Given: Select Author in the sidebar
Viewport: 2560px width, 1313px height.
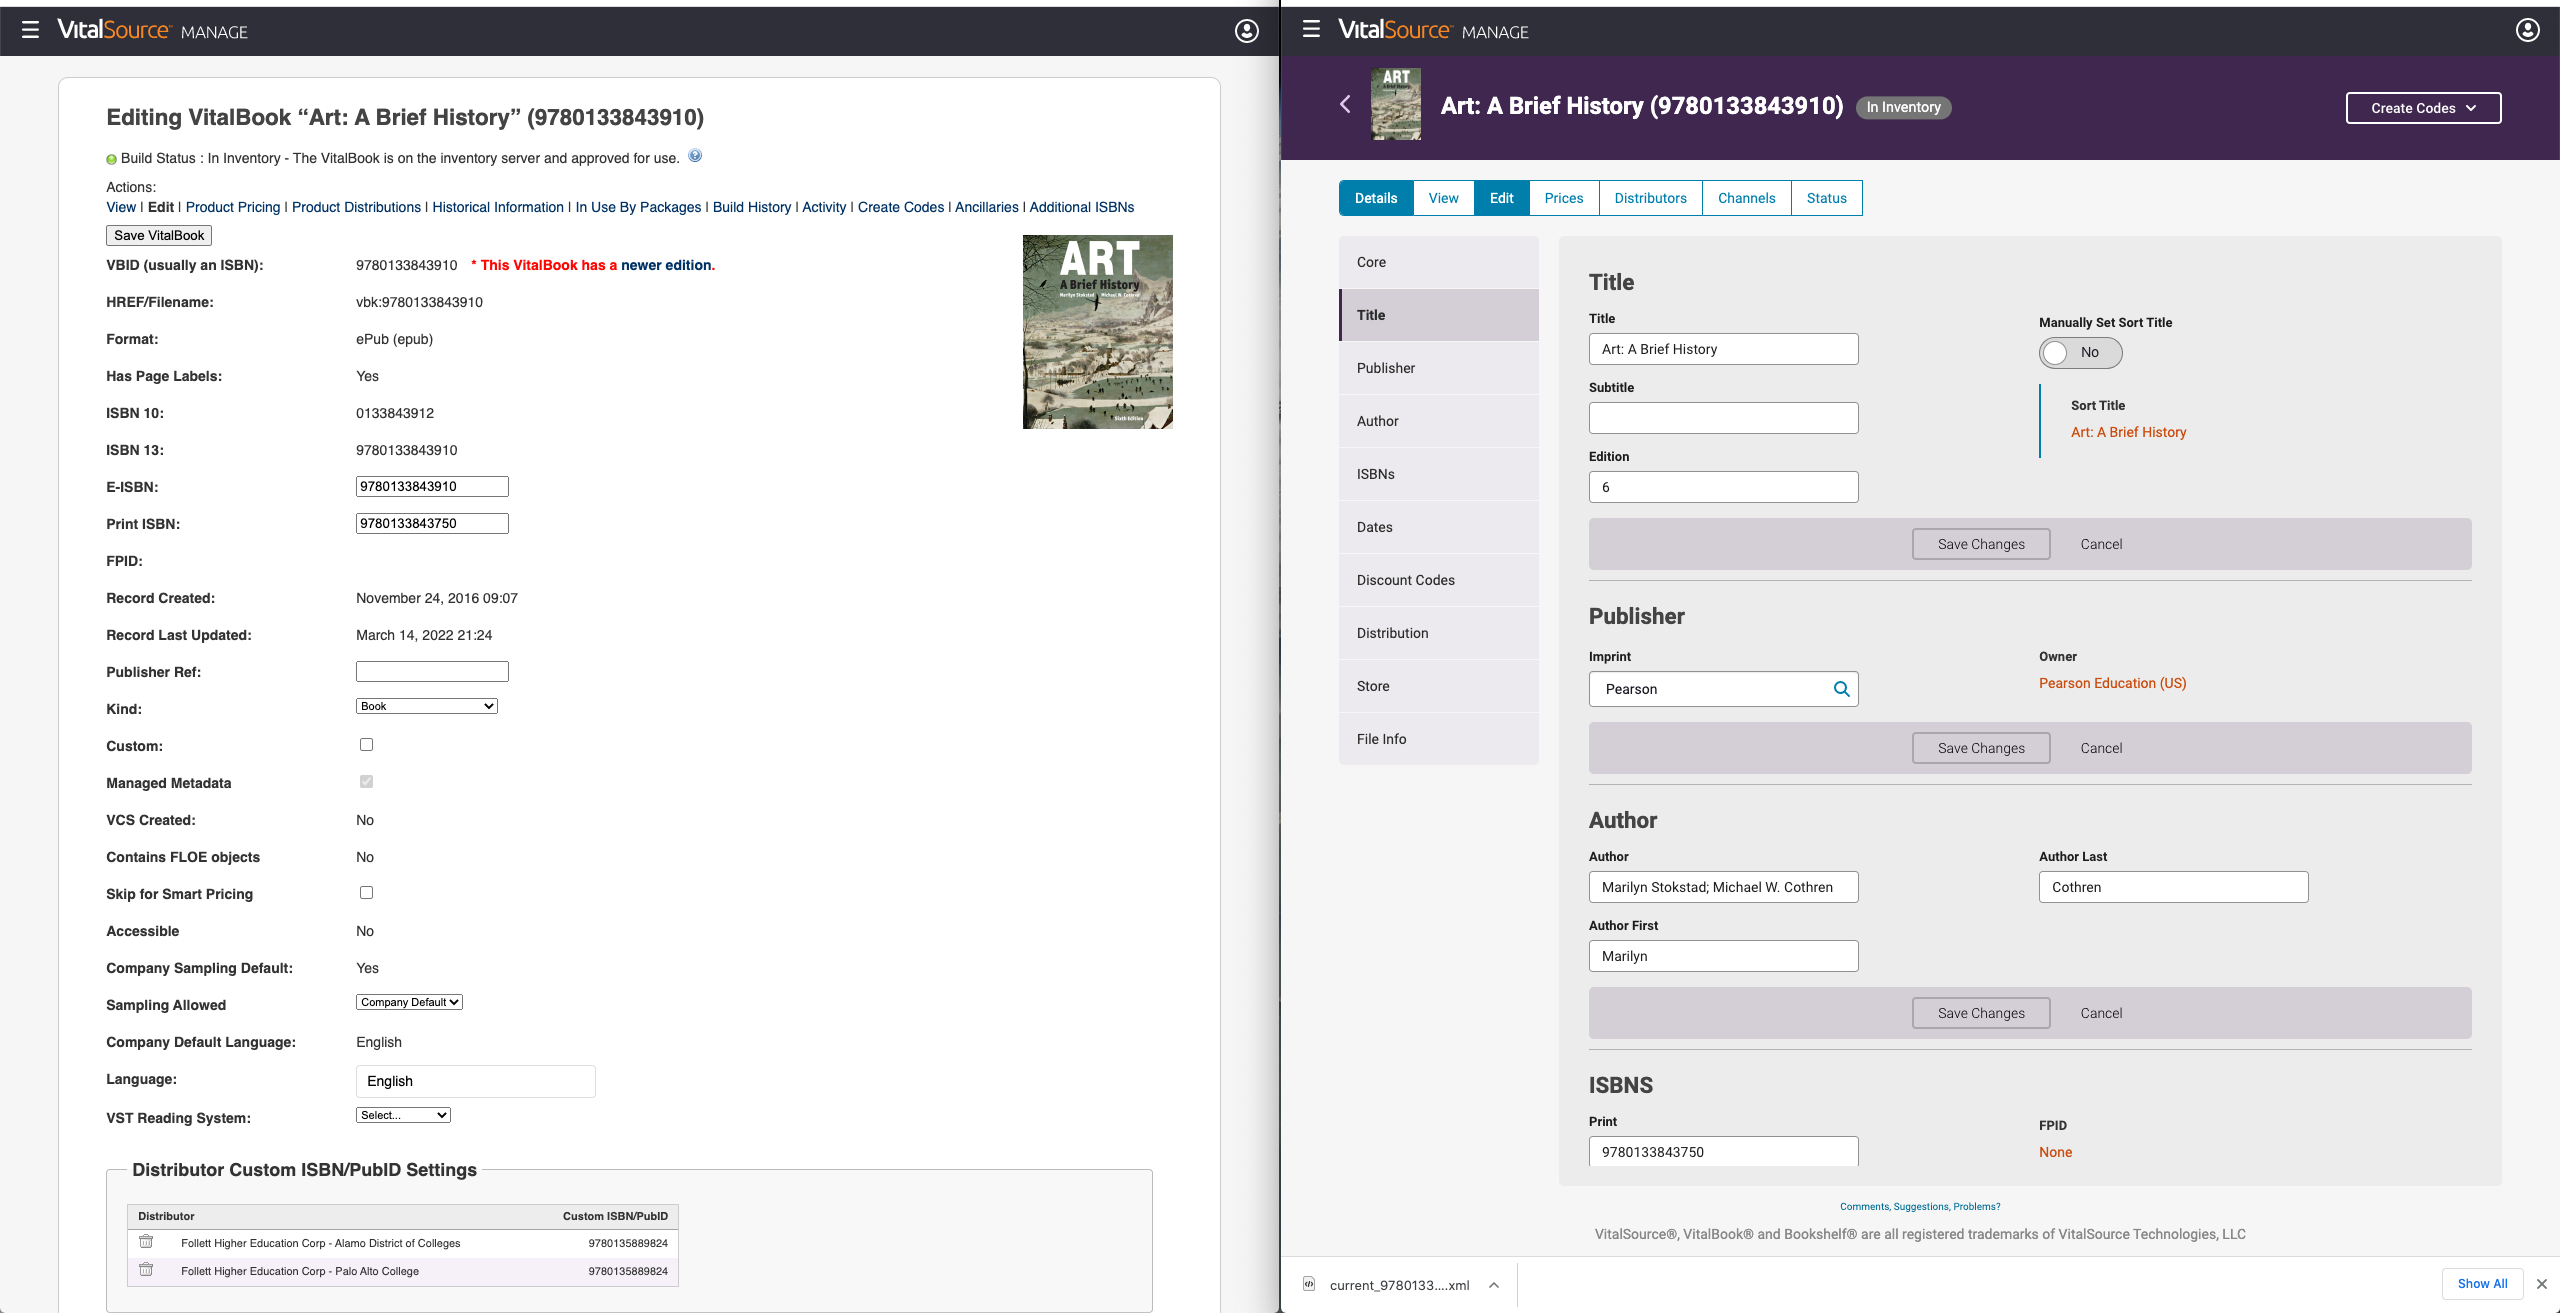Looking at the screenshot, I should pos(1438,421).
